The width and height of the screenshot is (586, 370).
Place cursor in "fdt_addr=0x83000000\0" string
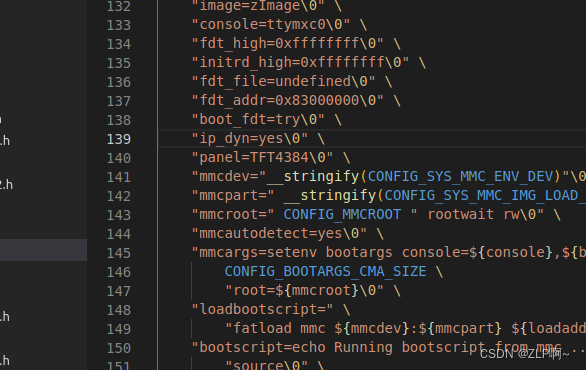(x=287, y=101)
